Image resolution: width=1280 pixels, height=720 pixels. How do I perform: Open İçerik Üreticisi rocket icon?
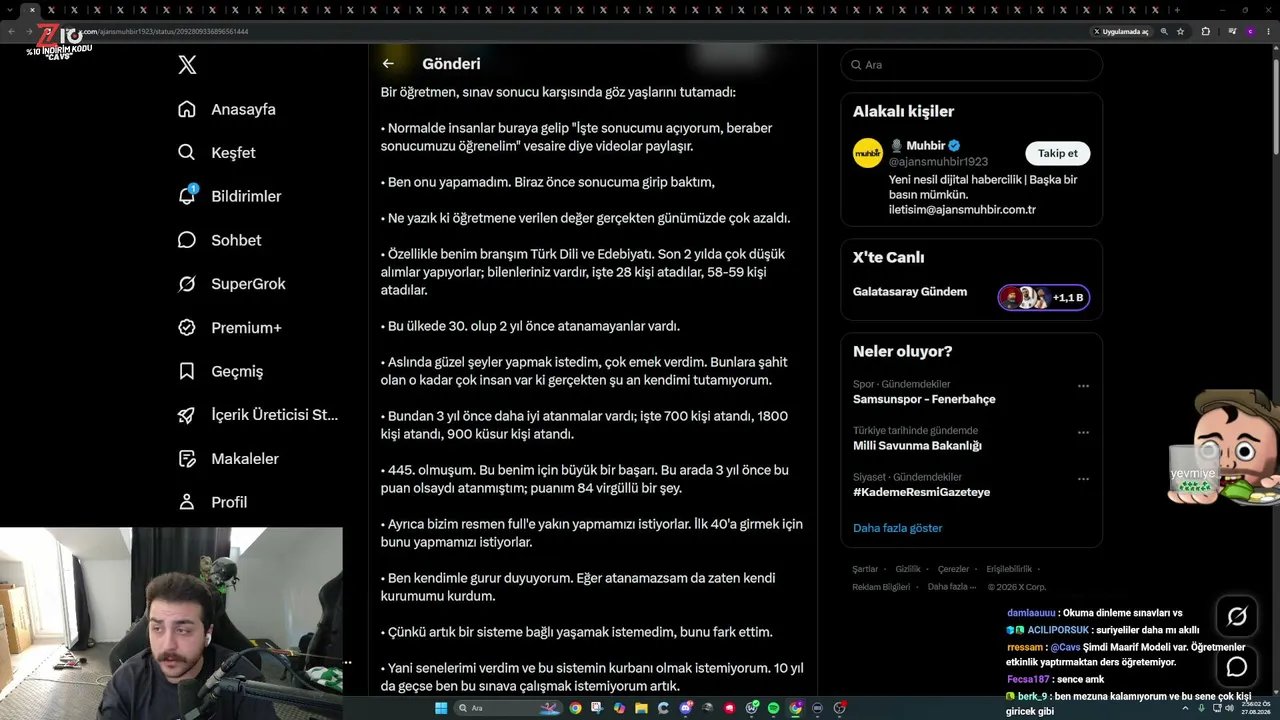(187, 415)
